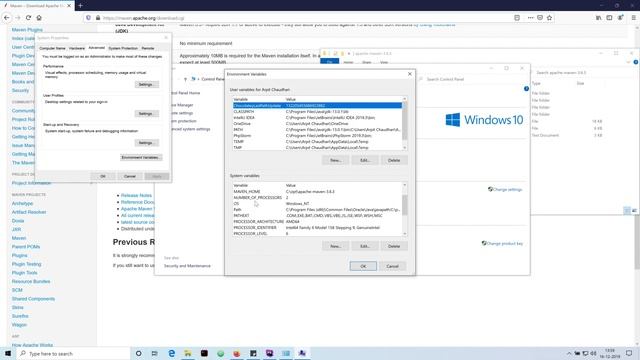The height and width of the screenshot is (360, 640).
Task: Open Cortana from the taskbar
Action: 138,353
